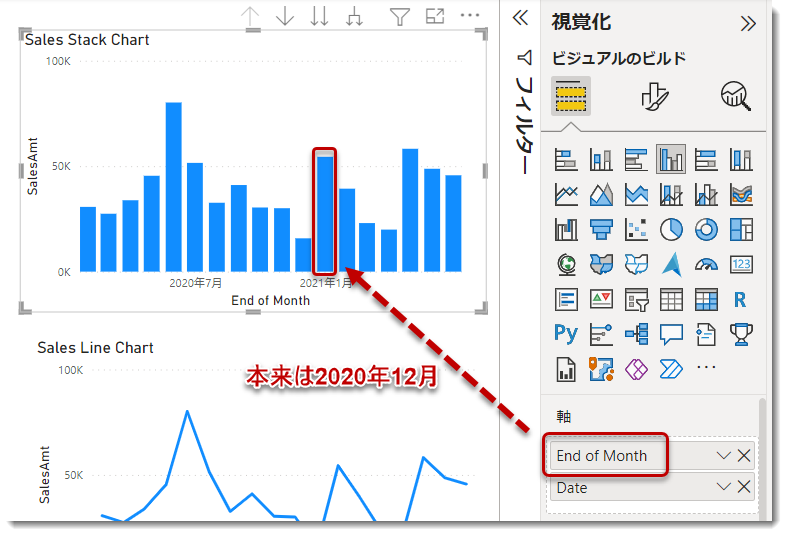Expand all down one level fork icon
This screenshot has height=536, width=787.
(x=354, y=16)
